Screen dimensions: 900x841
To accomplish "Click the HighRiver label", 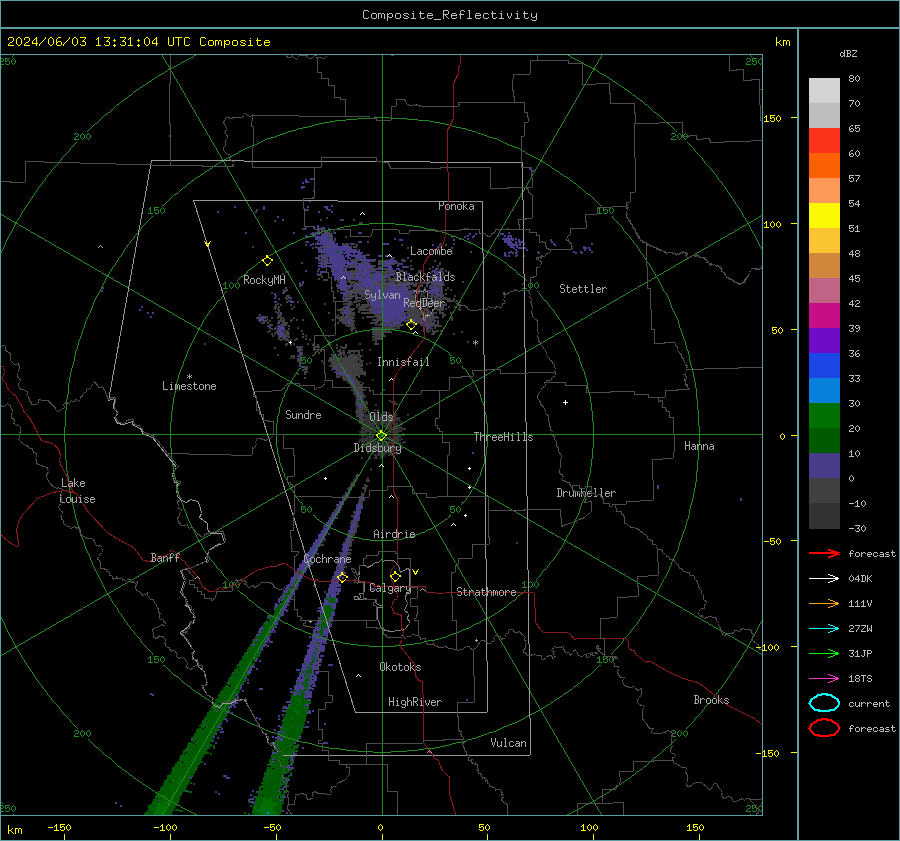I will pyautogui.click(x=415, y=702).
